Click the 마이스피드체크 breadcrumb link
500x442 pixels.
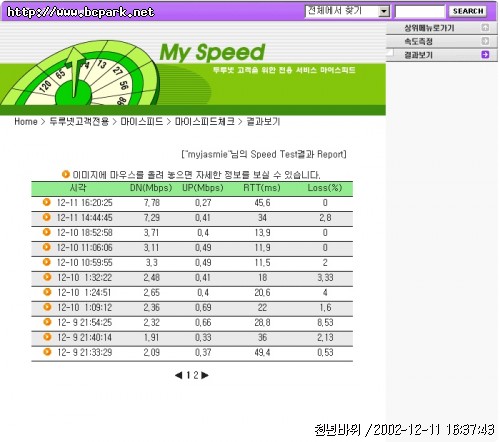(205, 121)
